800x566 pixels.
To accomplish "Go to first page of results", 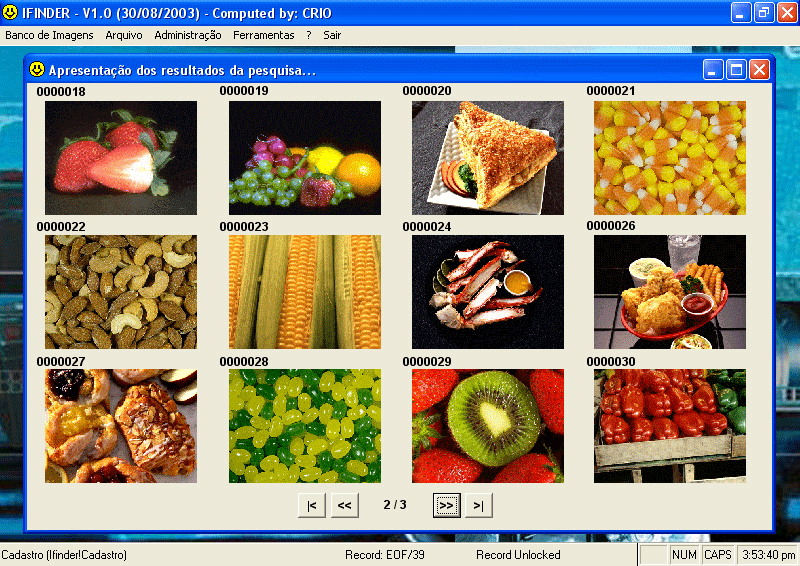I will coord(311,506).
